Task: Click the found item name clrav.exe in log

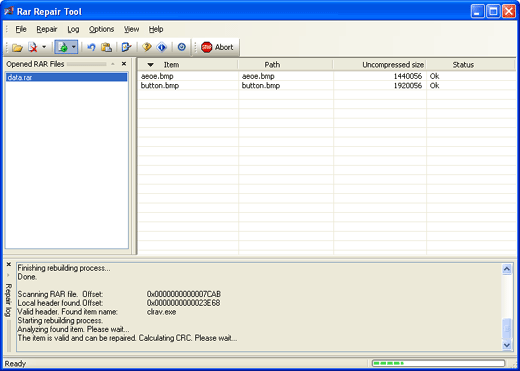Action: 161,312
